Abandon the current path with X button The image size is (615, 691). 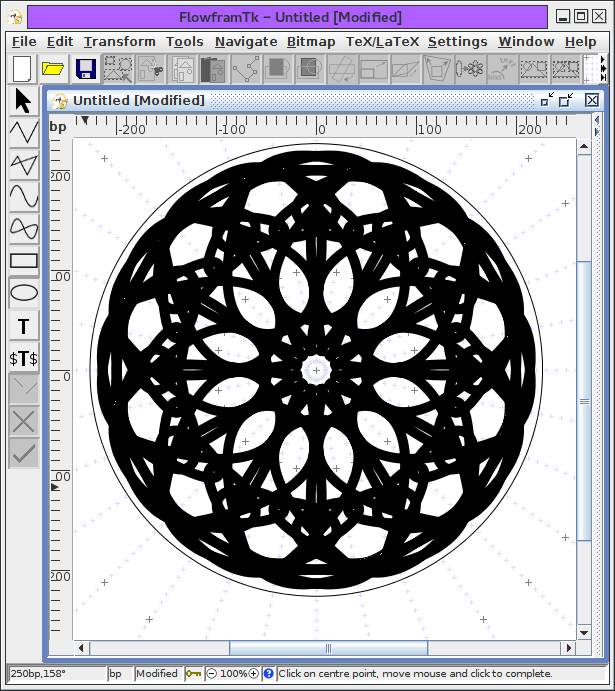coord(24,422)
